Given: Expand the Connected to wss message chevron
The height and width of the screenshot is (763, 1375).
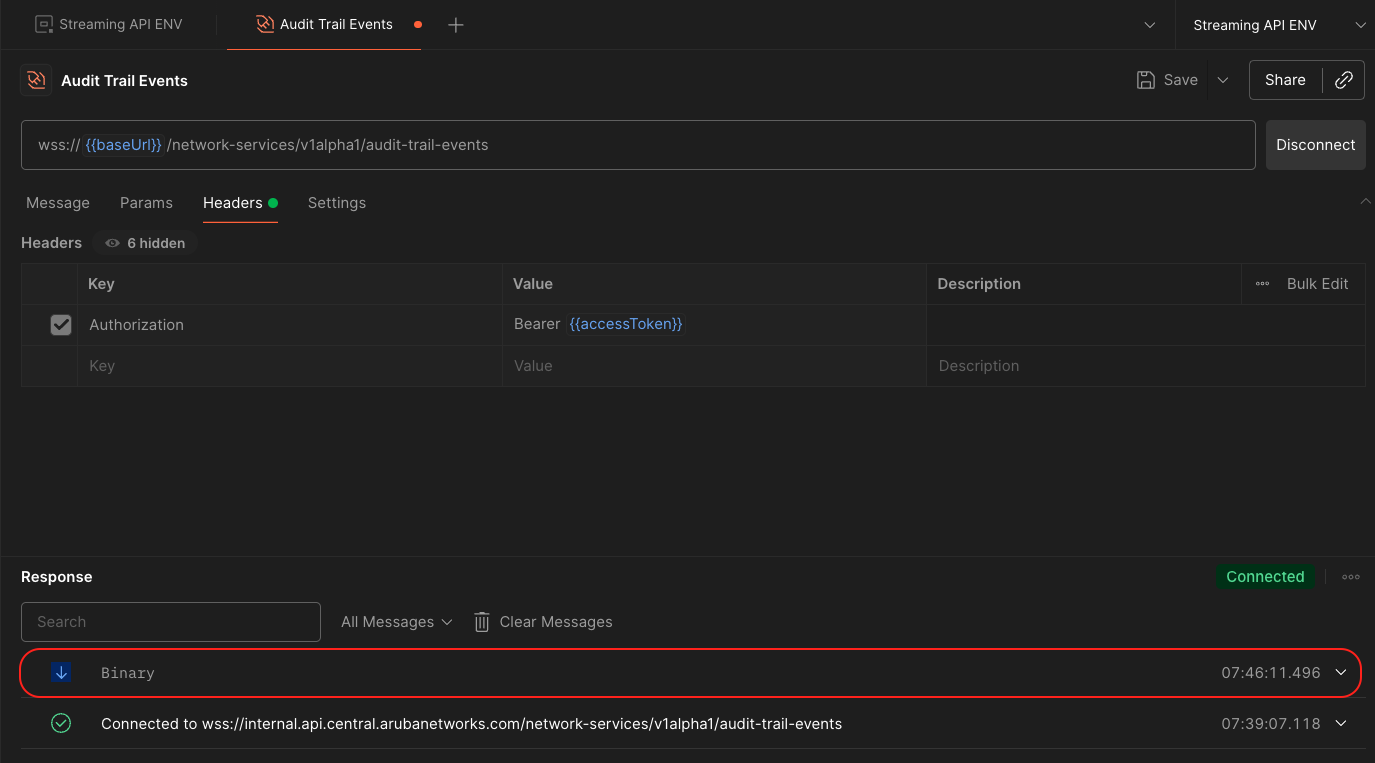Looking at the screenshot, I should (1341, 723).
